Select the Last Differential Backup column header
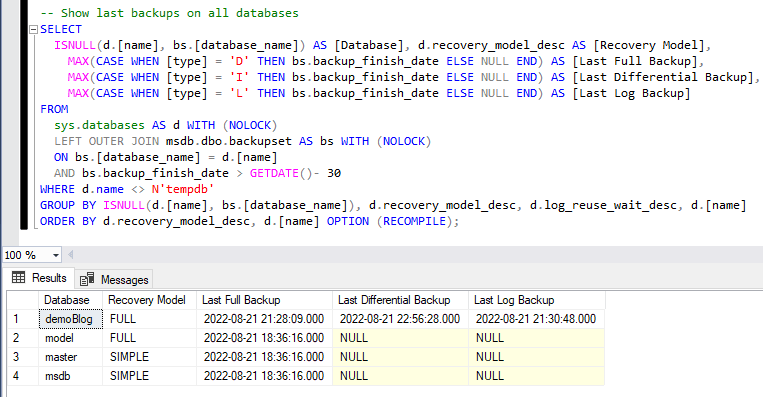 coord(400,300)
